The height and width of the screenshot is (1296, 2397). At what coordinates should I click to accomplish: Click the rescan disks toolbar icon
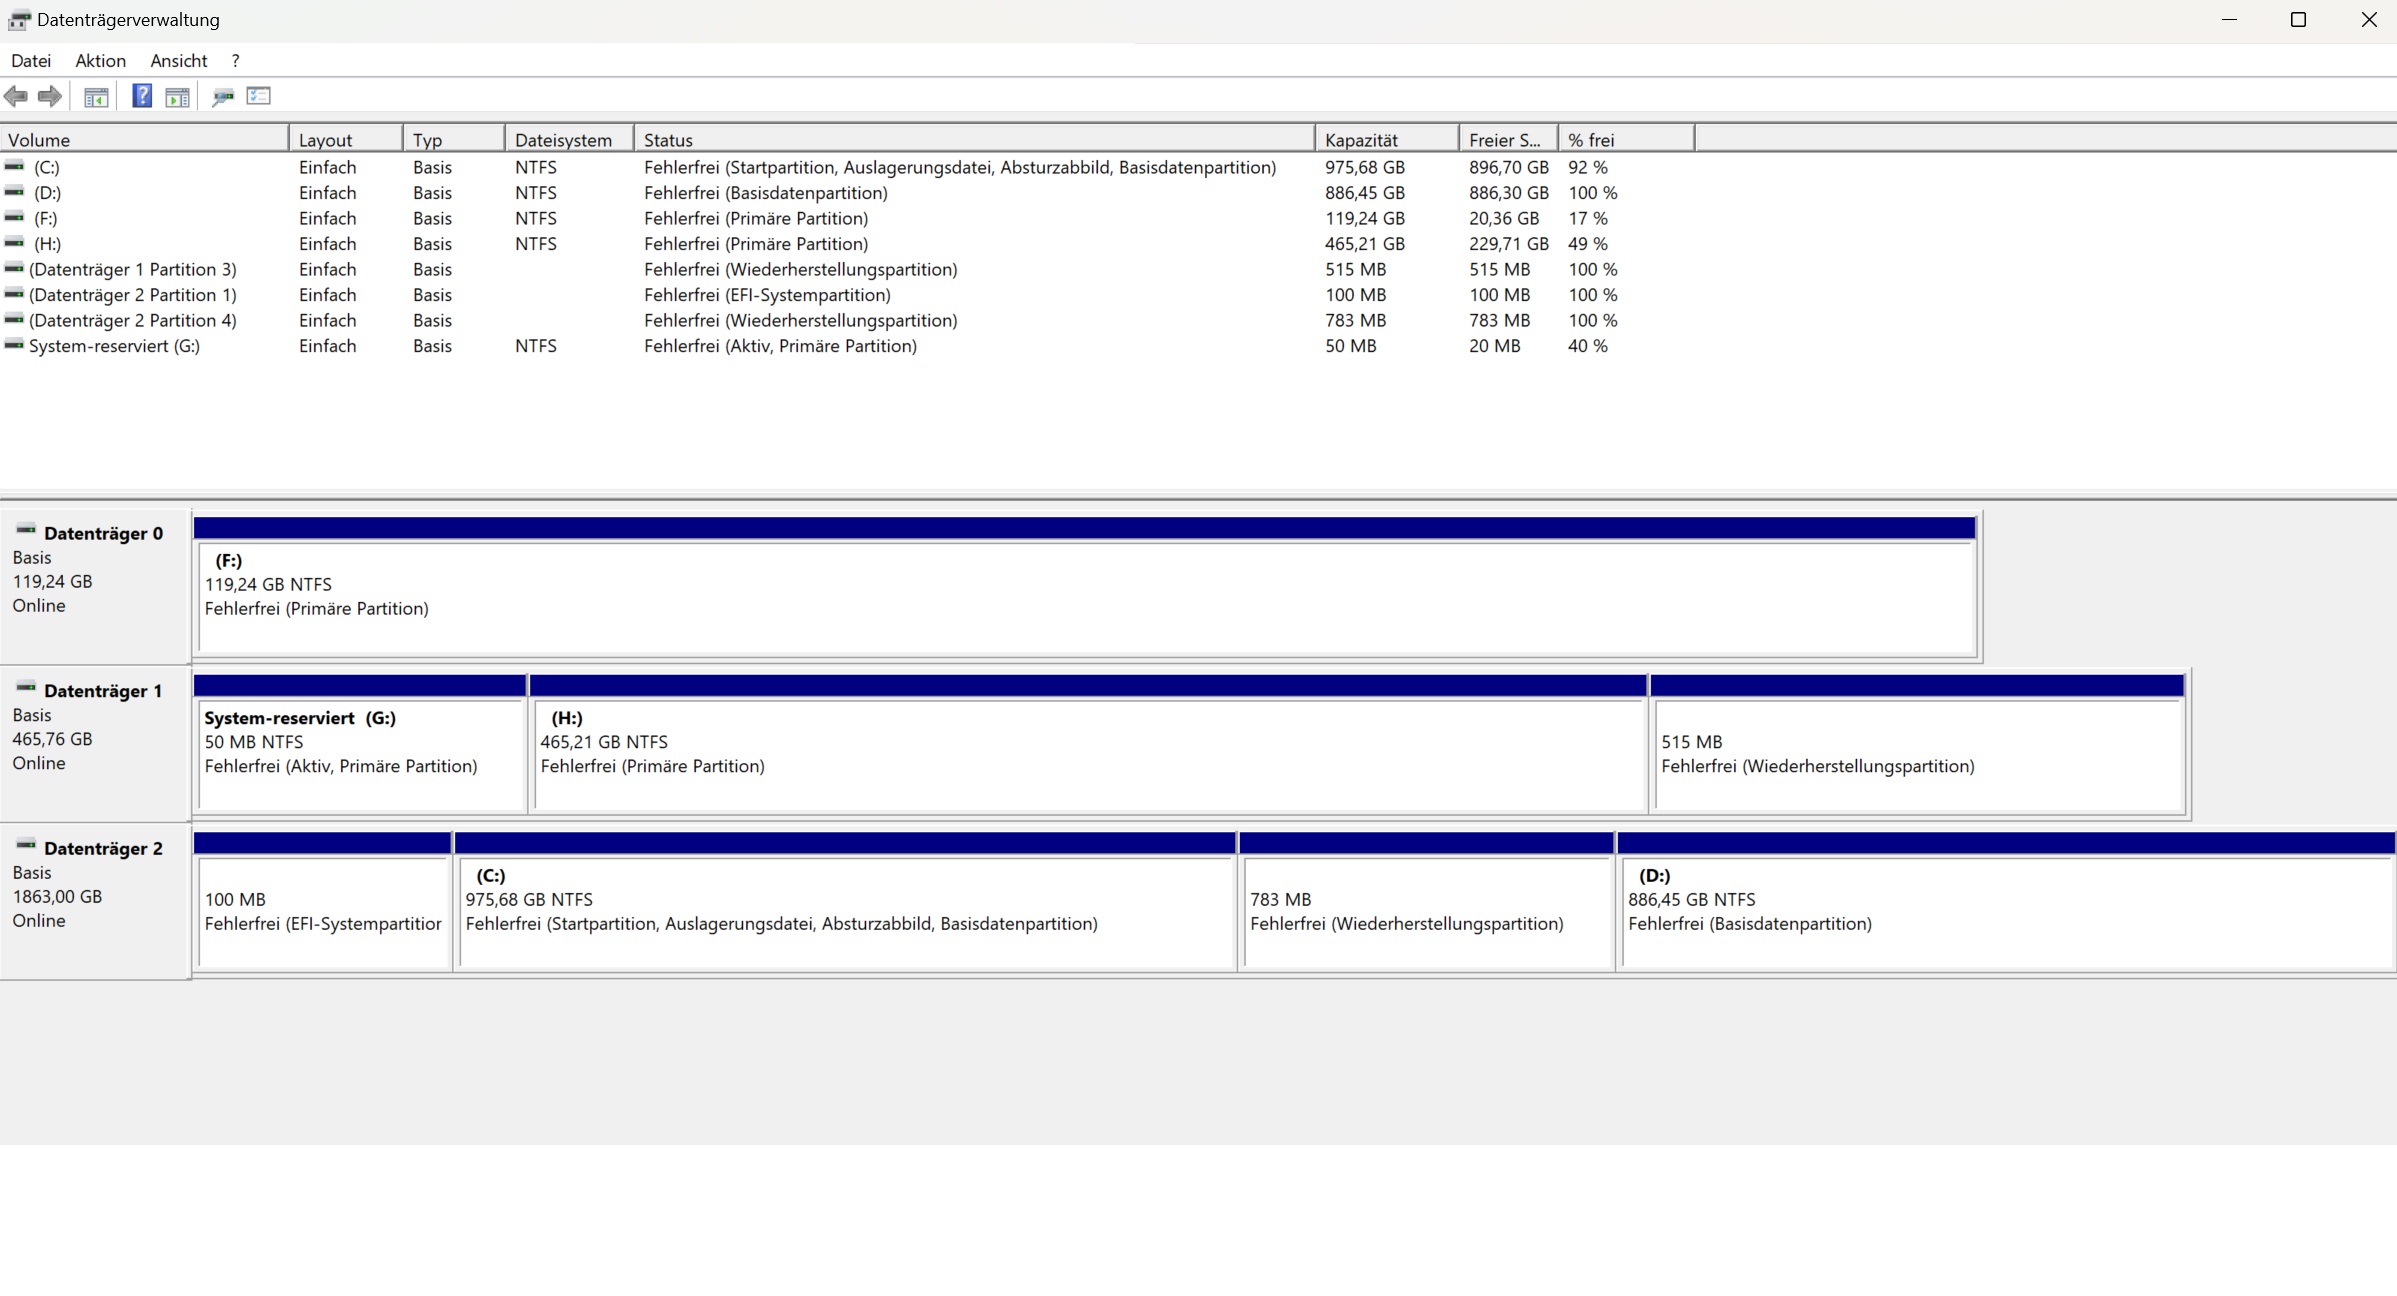pyautogui.click(x=223, y=96)
